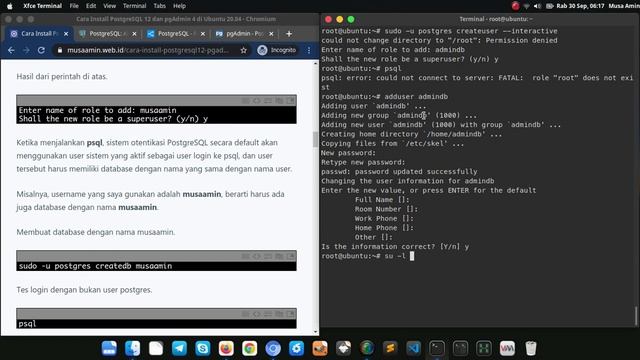Close the first PostgreSQL tab

(134, 34)
